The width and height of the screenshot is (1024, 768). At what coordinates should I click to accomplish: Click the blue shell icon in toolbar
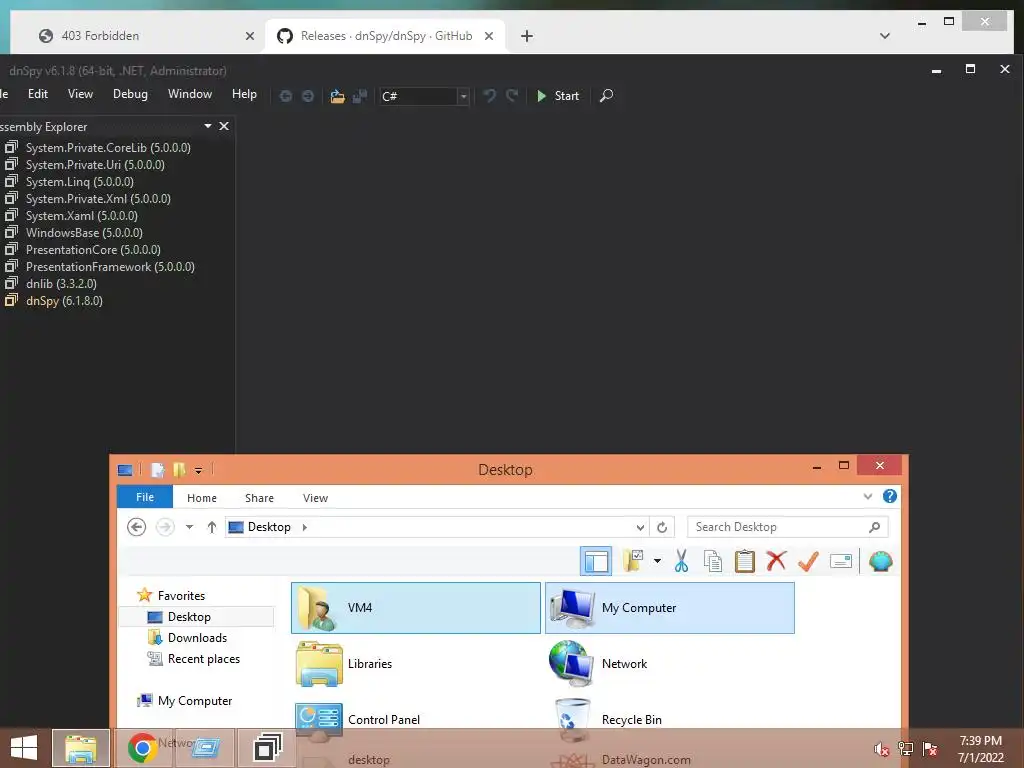[x=880, y=561]
